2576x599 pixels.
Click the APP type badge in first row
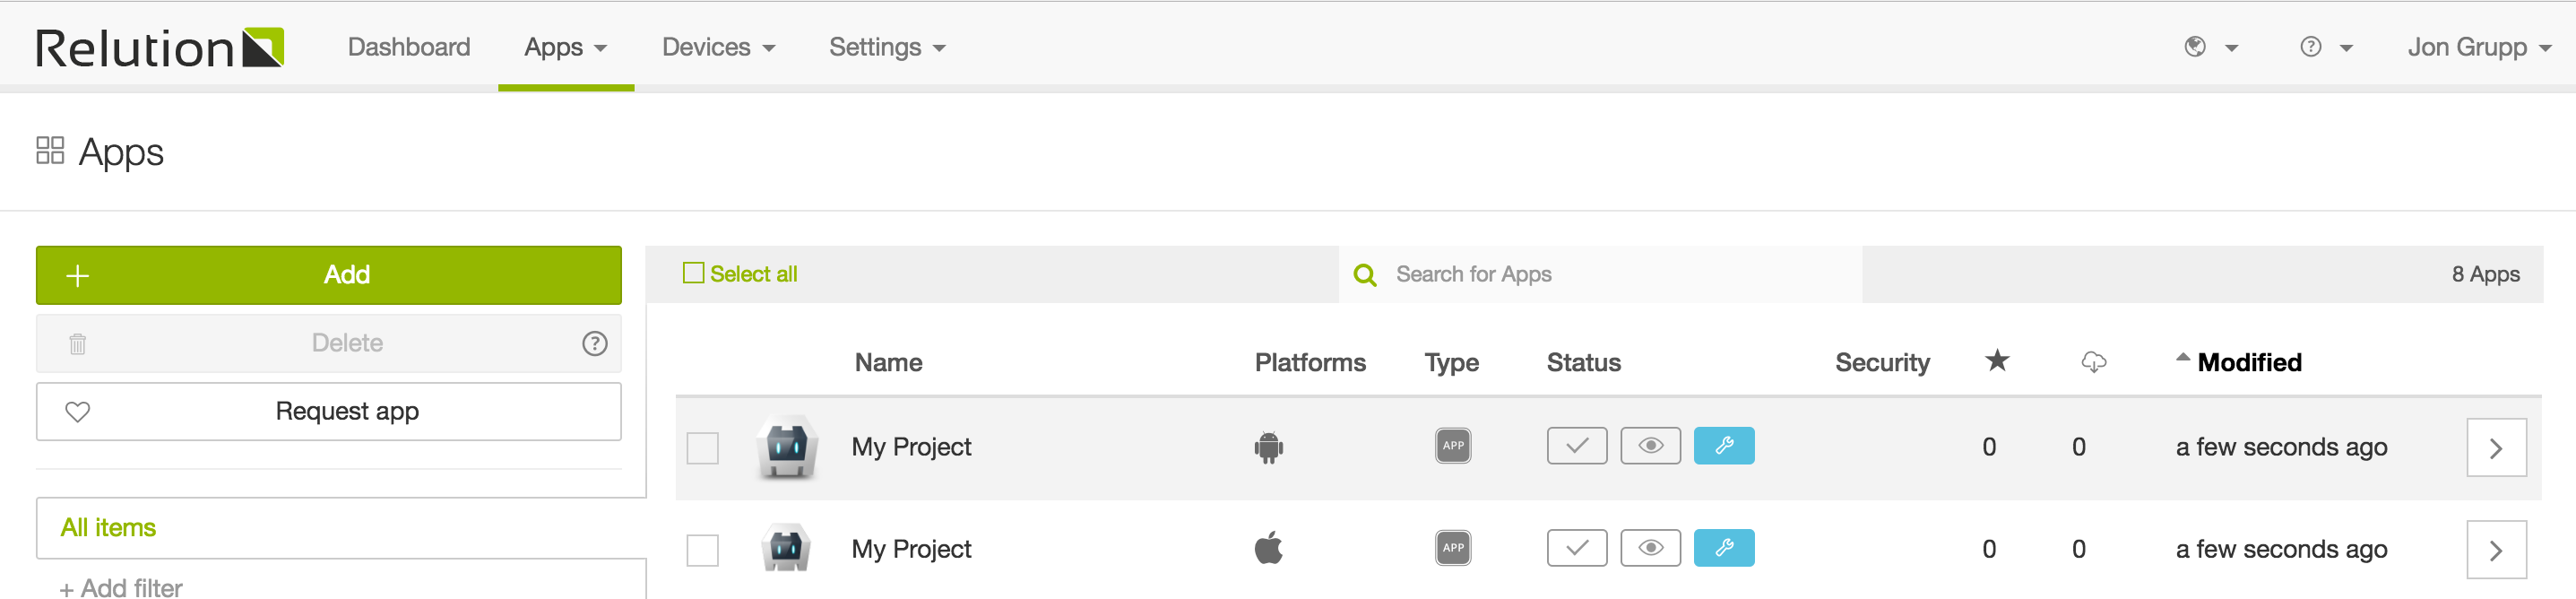pyautogui.click(x=1453, y=446)
